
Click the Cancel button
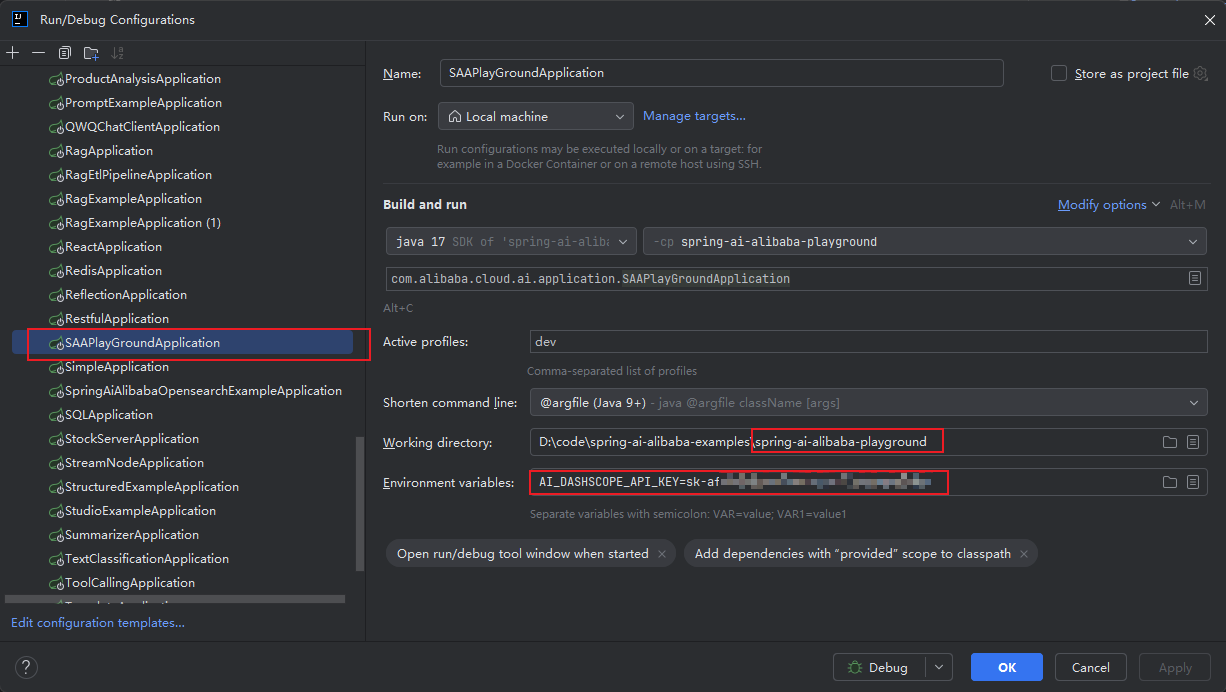[1091, 667]
